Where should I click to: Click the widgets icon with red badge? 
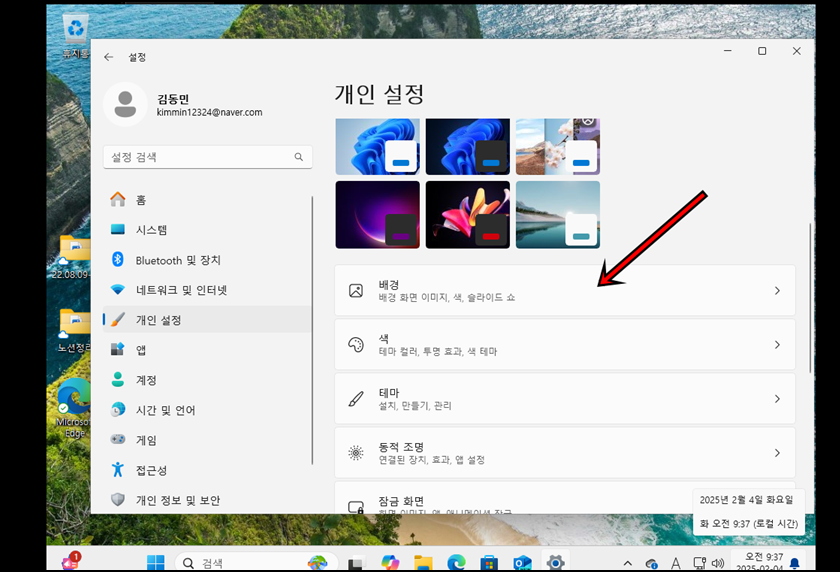point(70,561)
